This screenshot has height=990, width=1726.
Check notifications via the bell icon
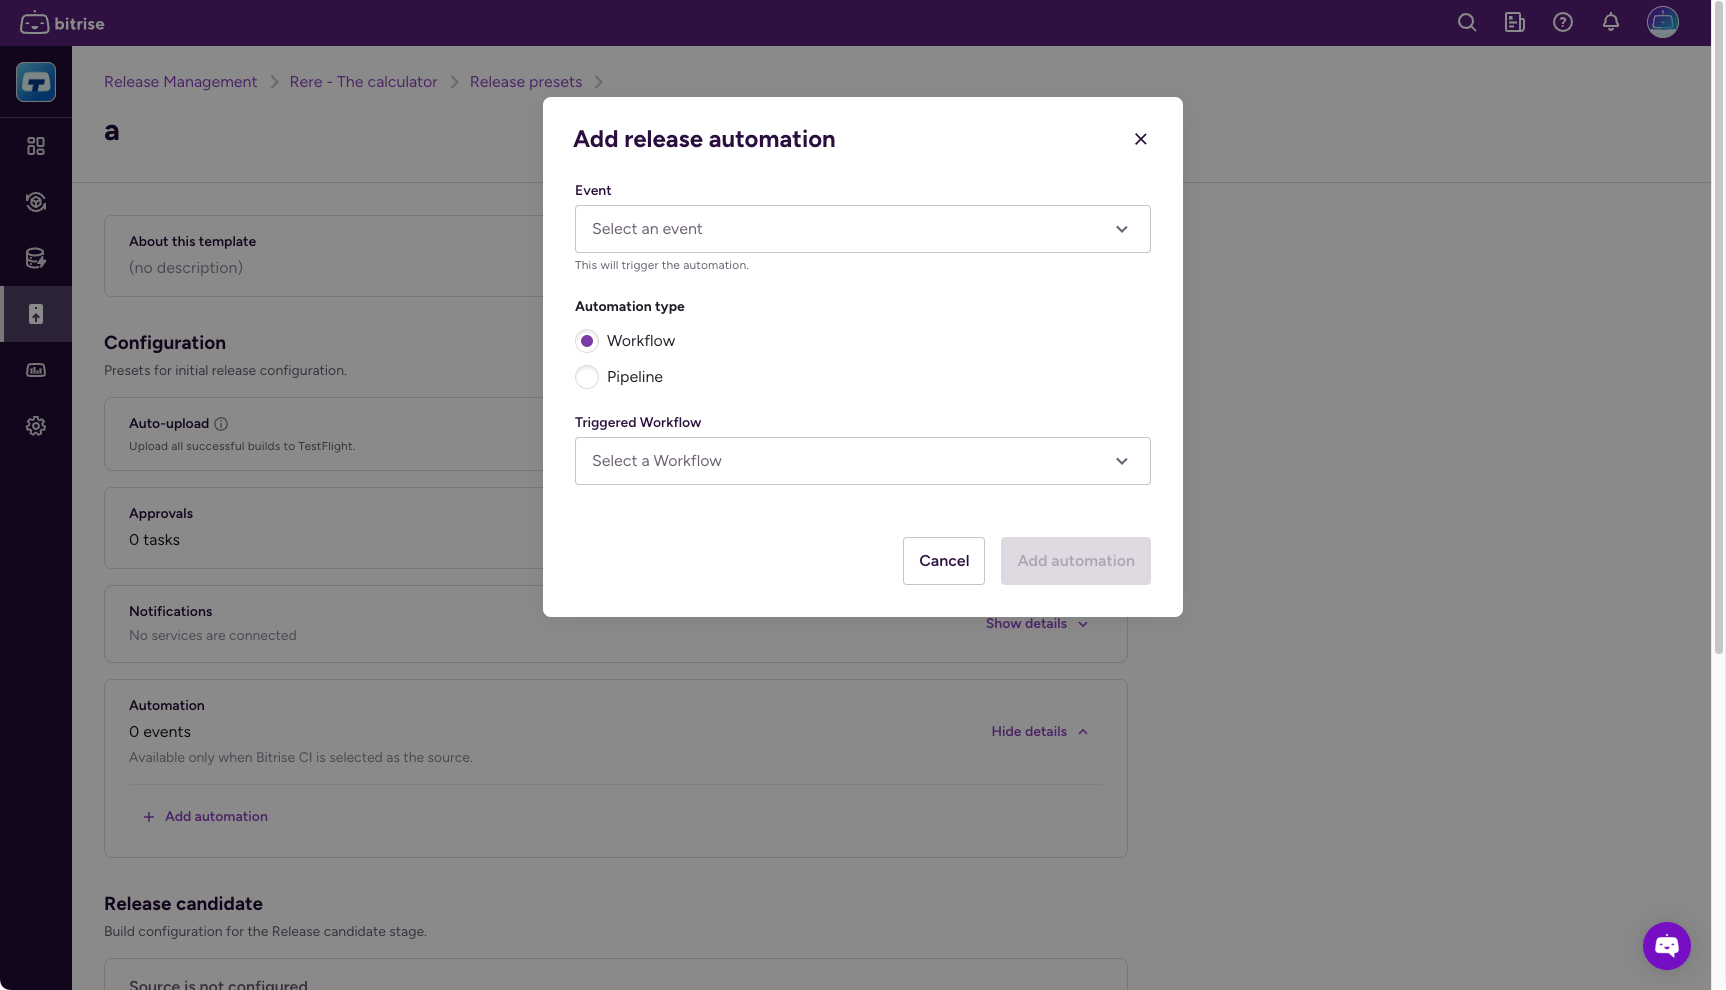pyautogui.click(x=1610, y=22)
